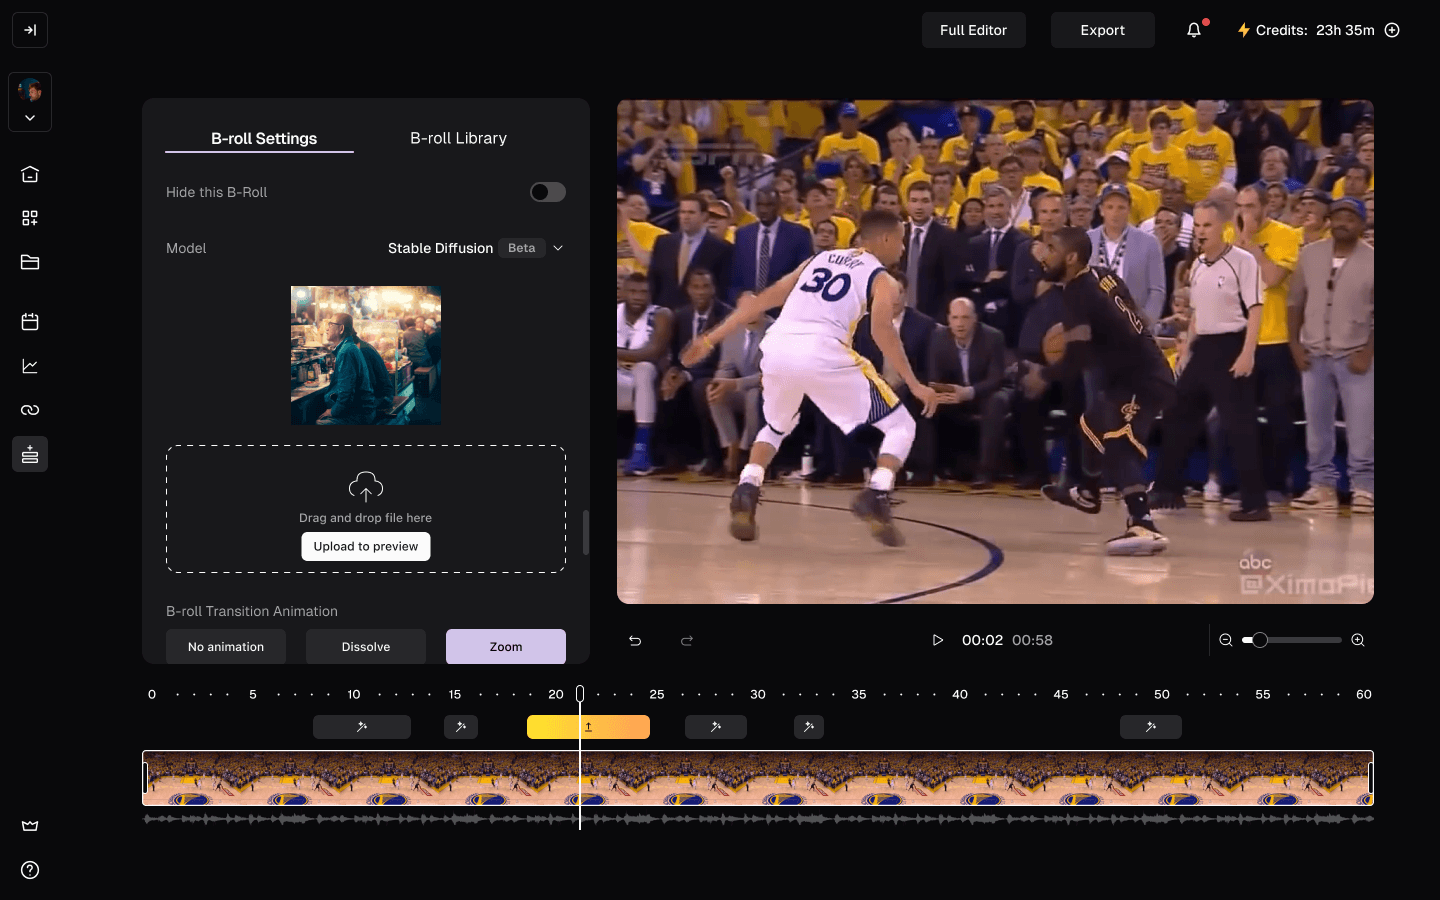1440x900 pixels.
Task: Select the active B-roll layers sidebar icon
Action: point(30,454)
